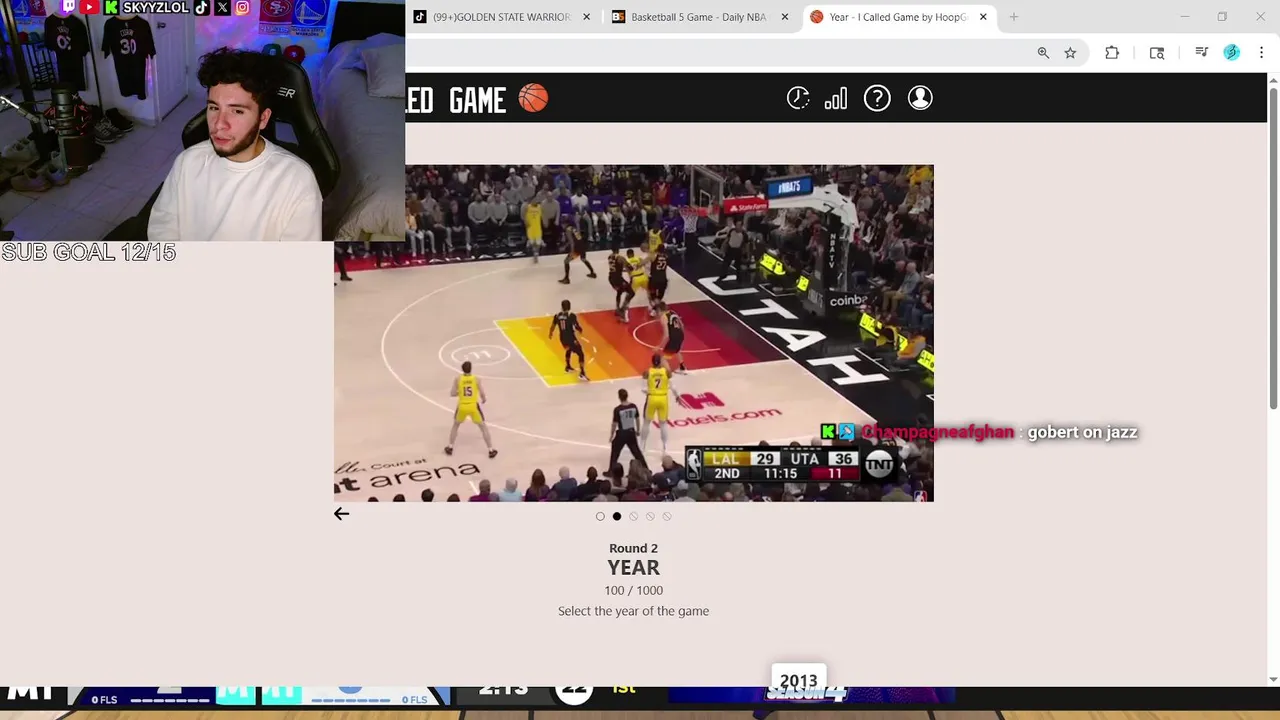Viewport: 1280px width, 720px height.
Task: Click the 'YEAR' heading
Action: pyautogui.click(x=634, y=568)
